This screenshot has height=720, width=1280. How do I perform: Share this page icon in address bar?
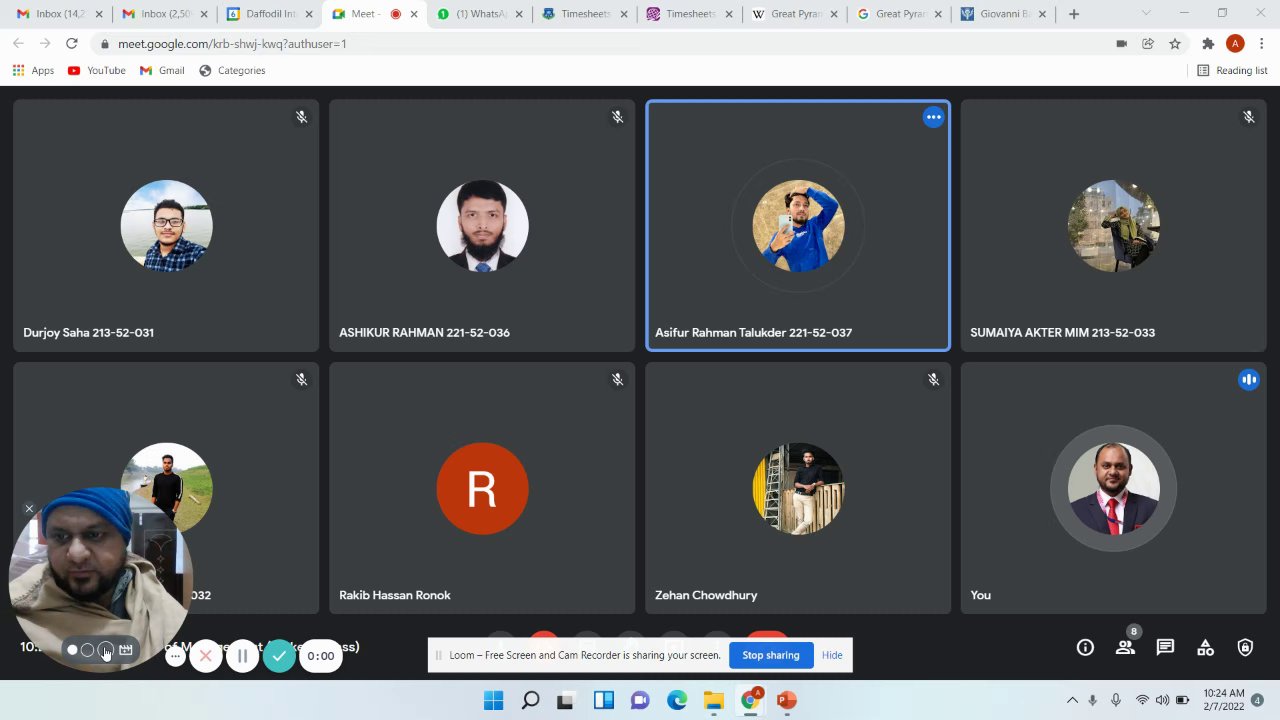1148,44
